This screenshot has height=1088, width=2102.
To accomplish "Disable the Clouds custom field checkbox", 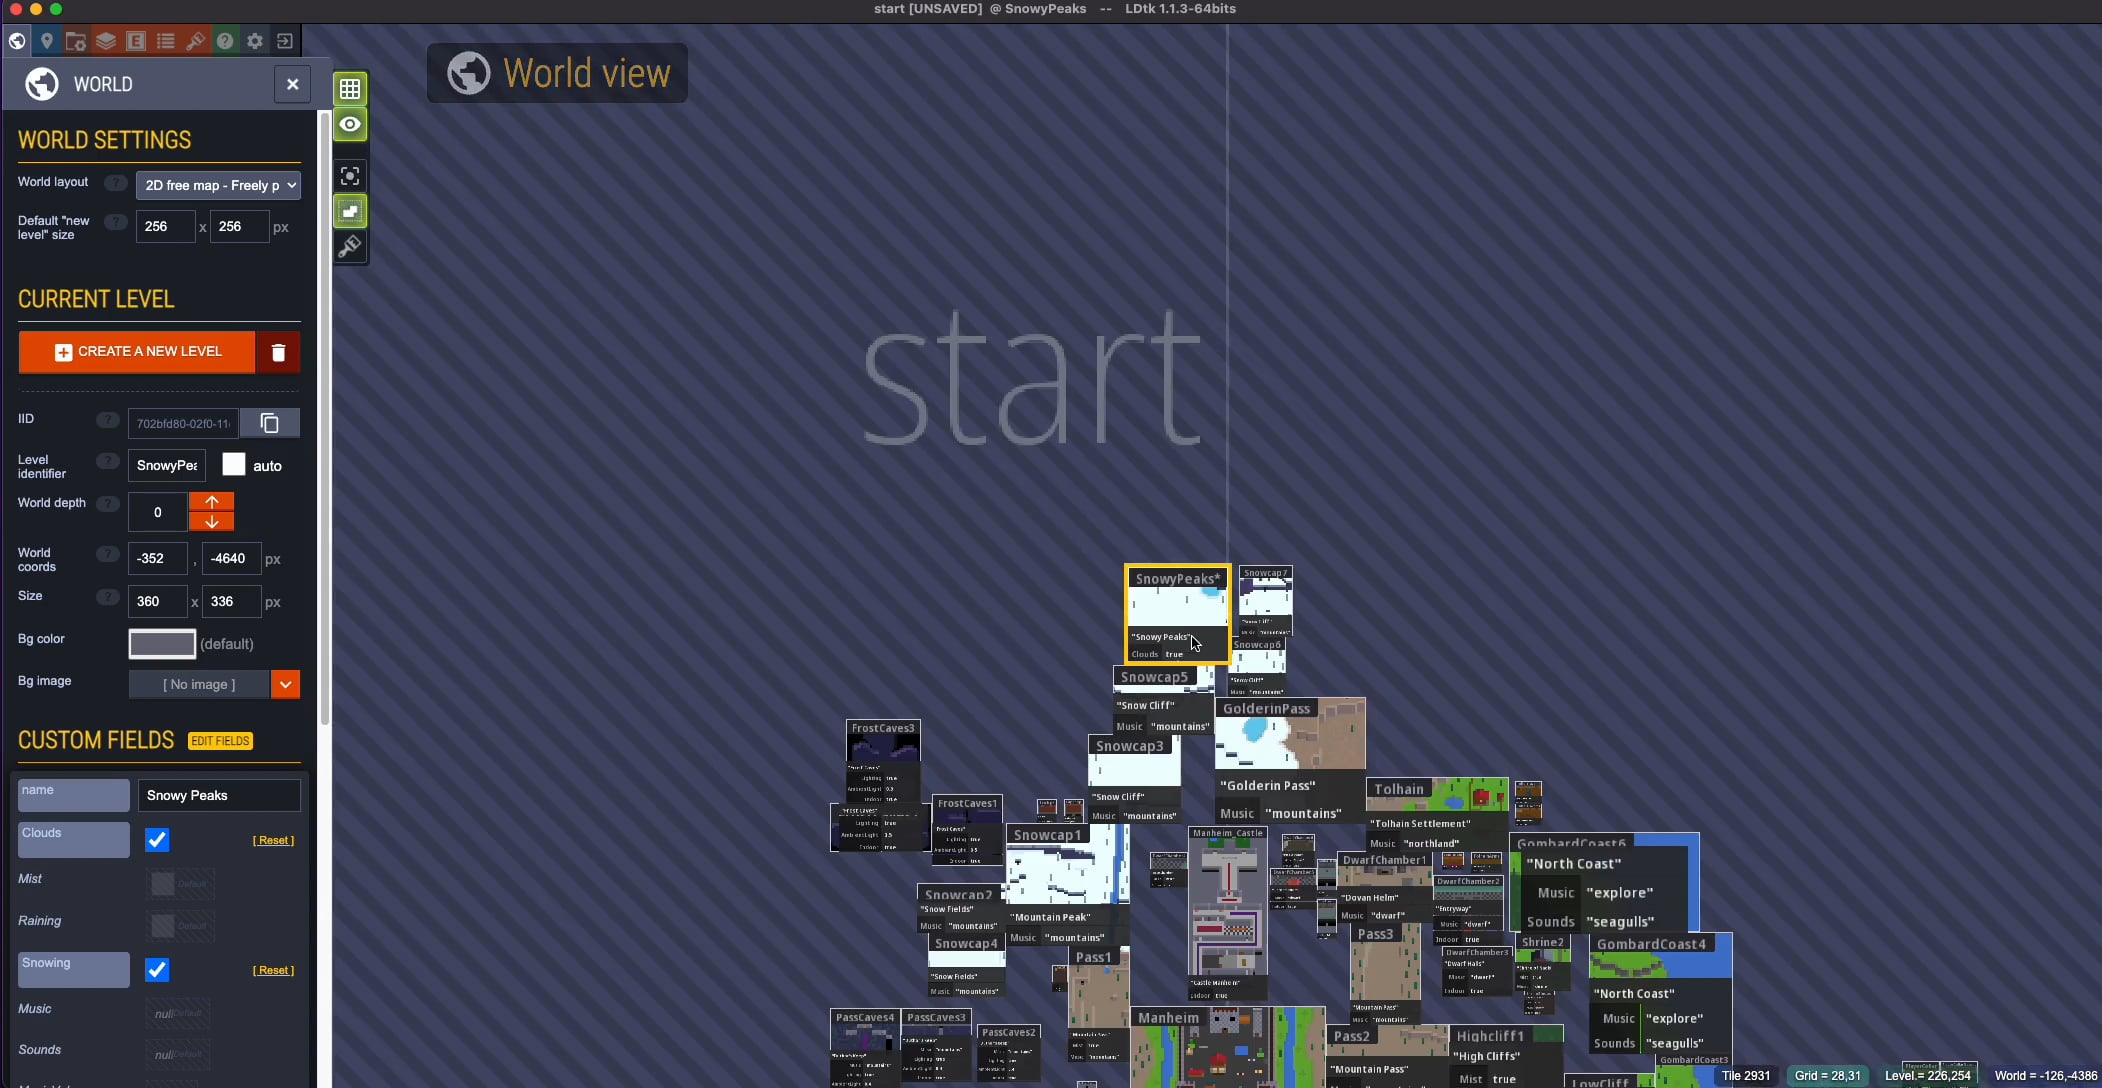I will click(156, 840).
